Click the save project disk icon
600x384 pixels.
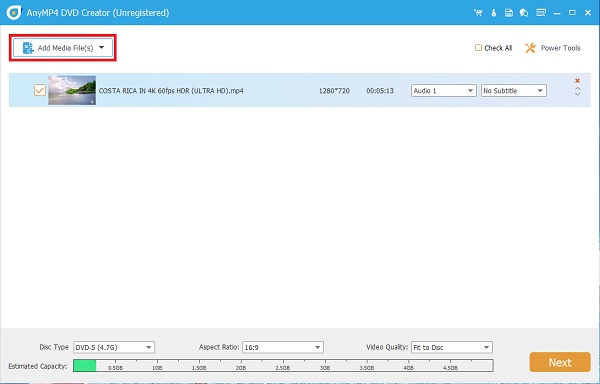click(x=509, y=13)
